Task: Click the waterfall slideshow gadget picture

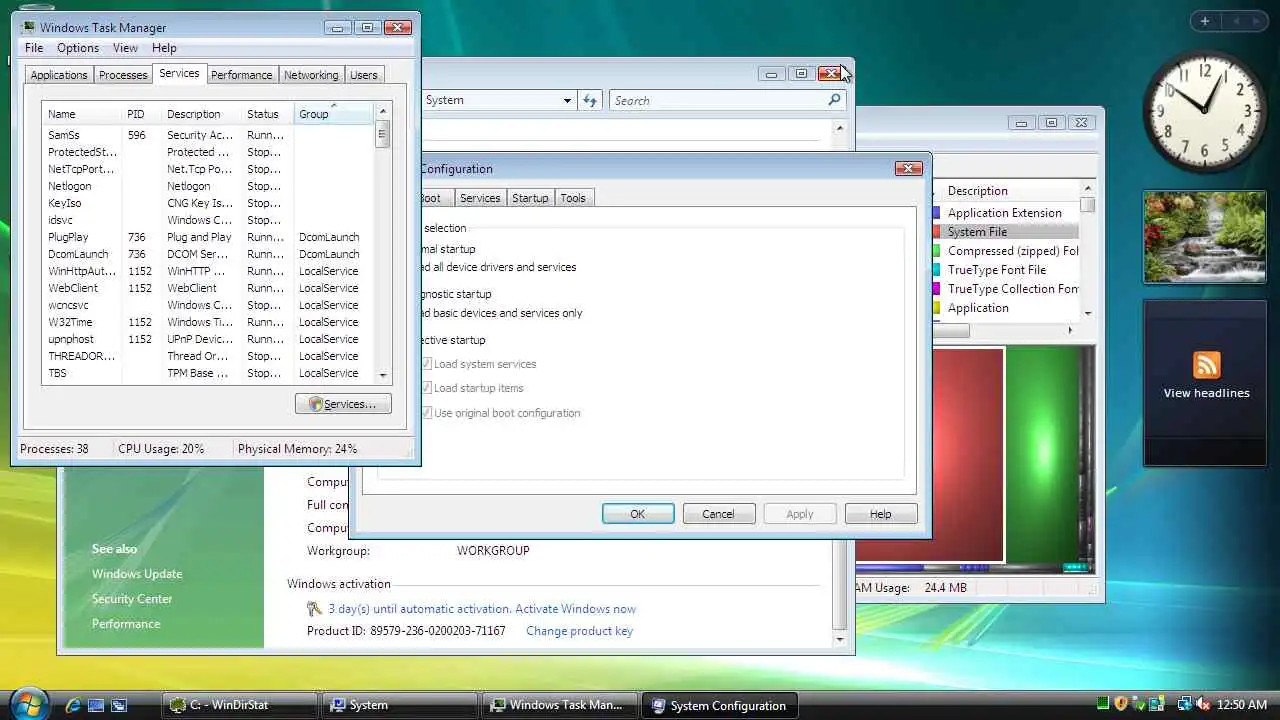Action: [1206, 237]
